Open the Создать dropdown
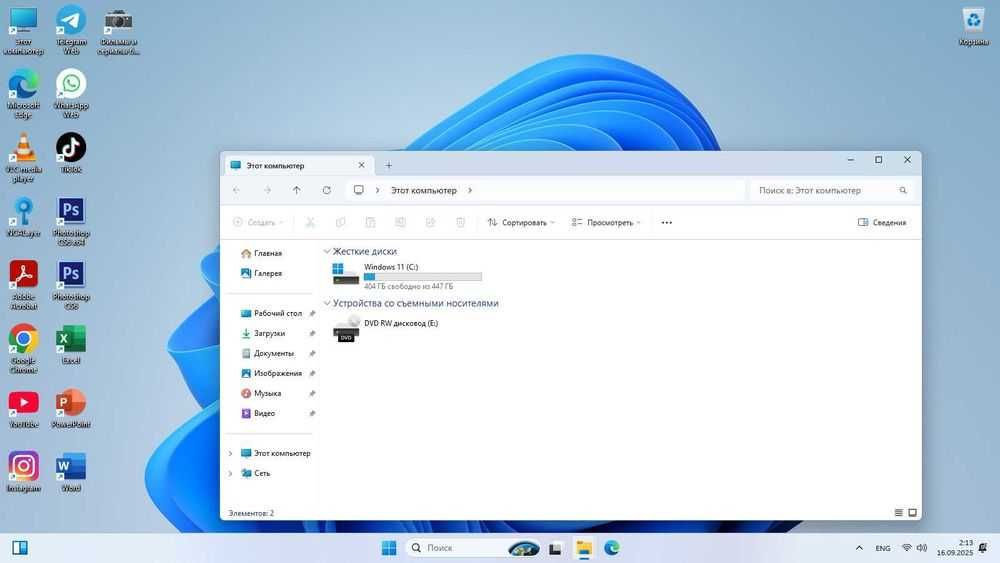This screenshot has height=563, width=1000. (x=258, y=222)
